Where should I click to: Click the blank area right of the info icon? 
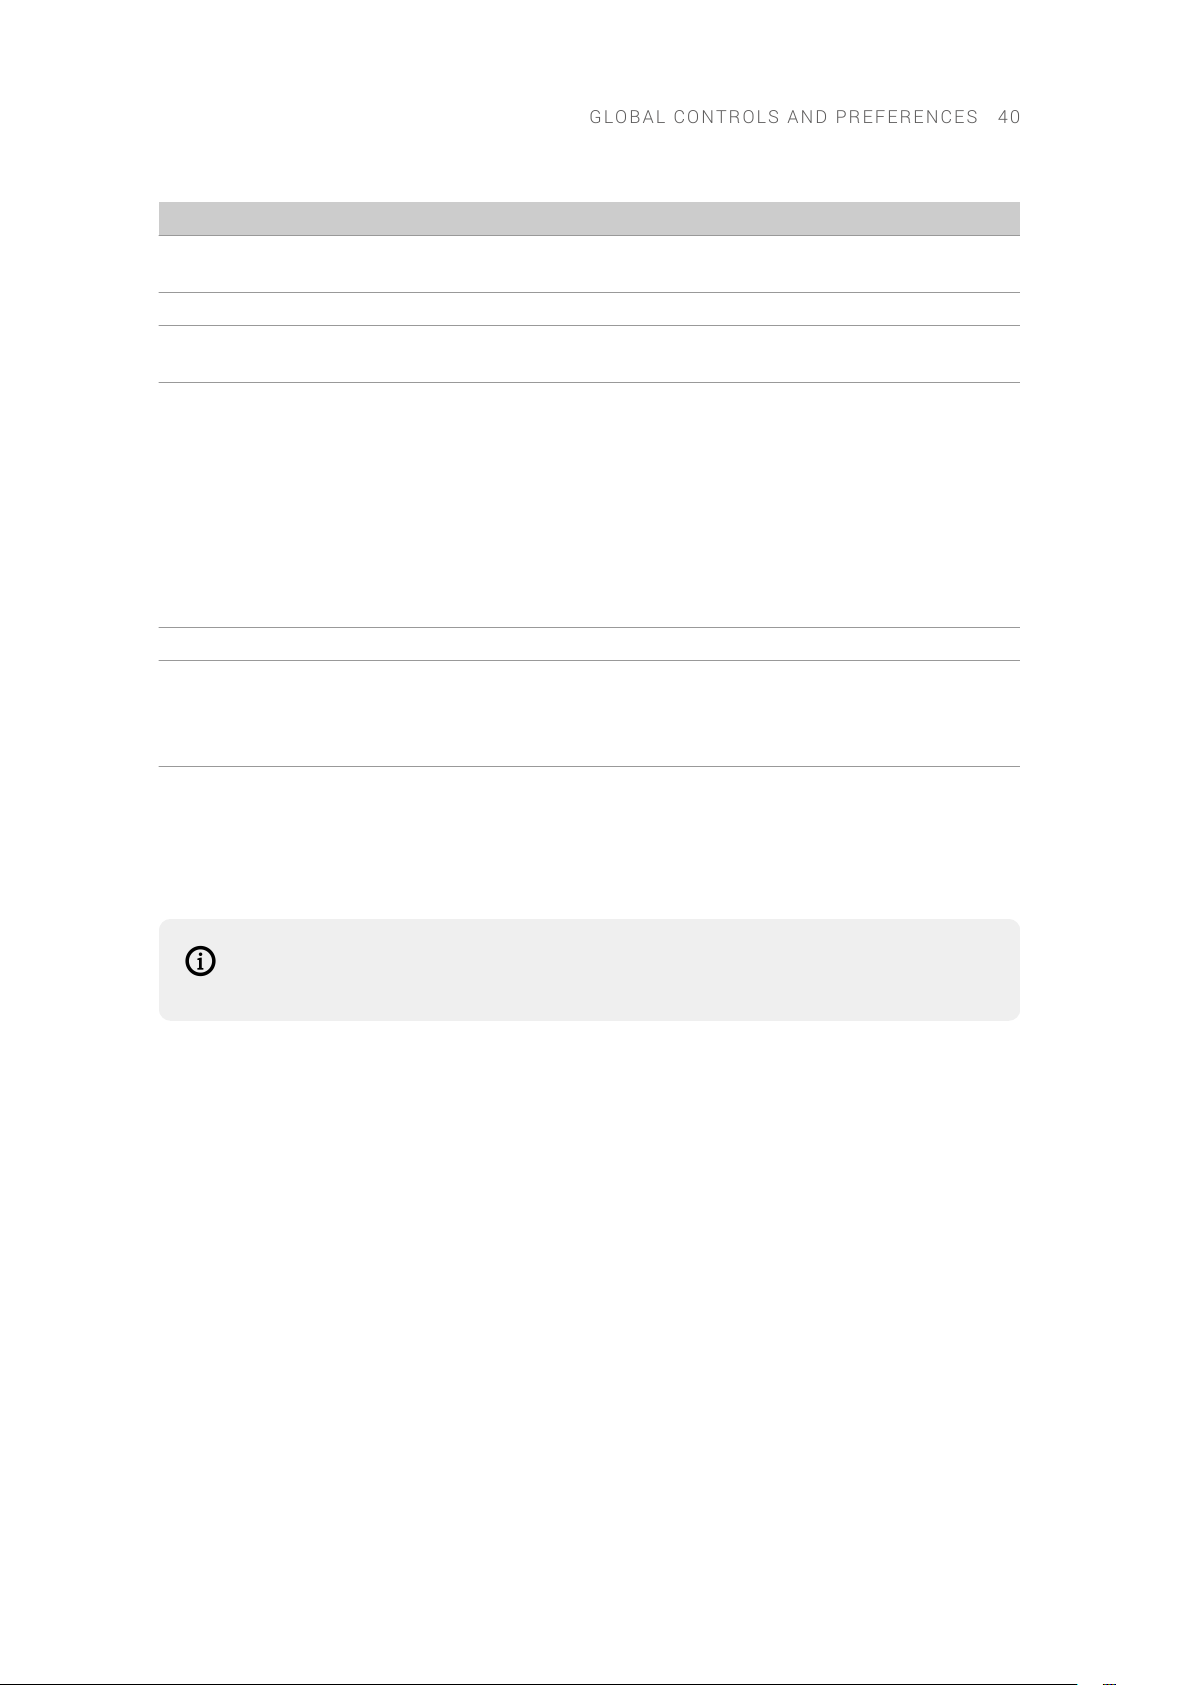coord(615,970)
